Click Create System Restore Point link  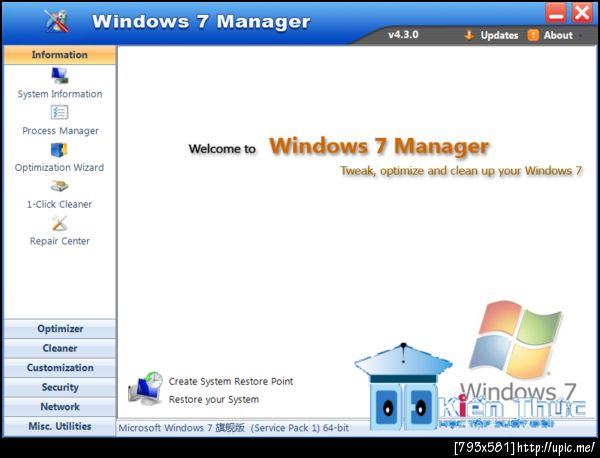tap(231, 381)
